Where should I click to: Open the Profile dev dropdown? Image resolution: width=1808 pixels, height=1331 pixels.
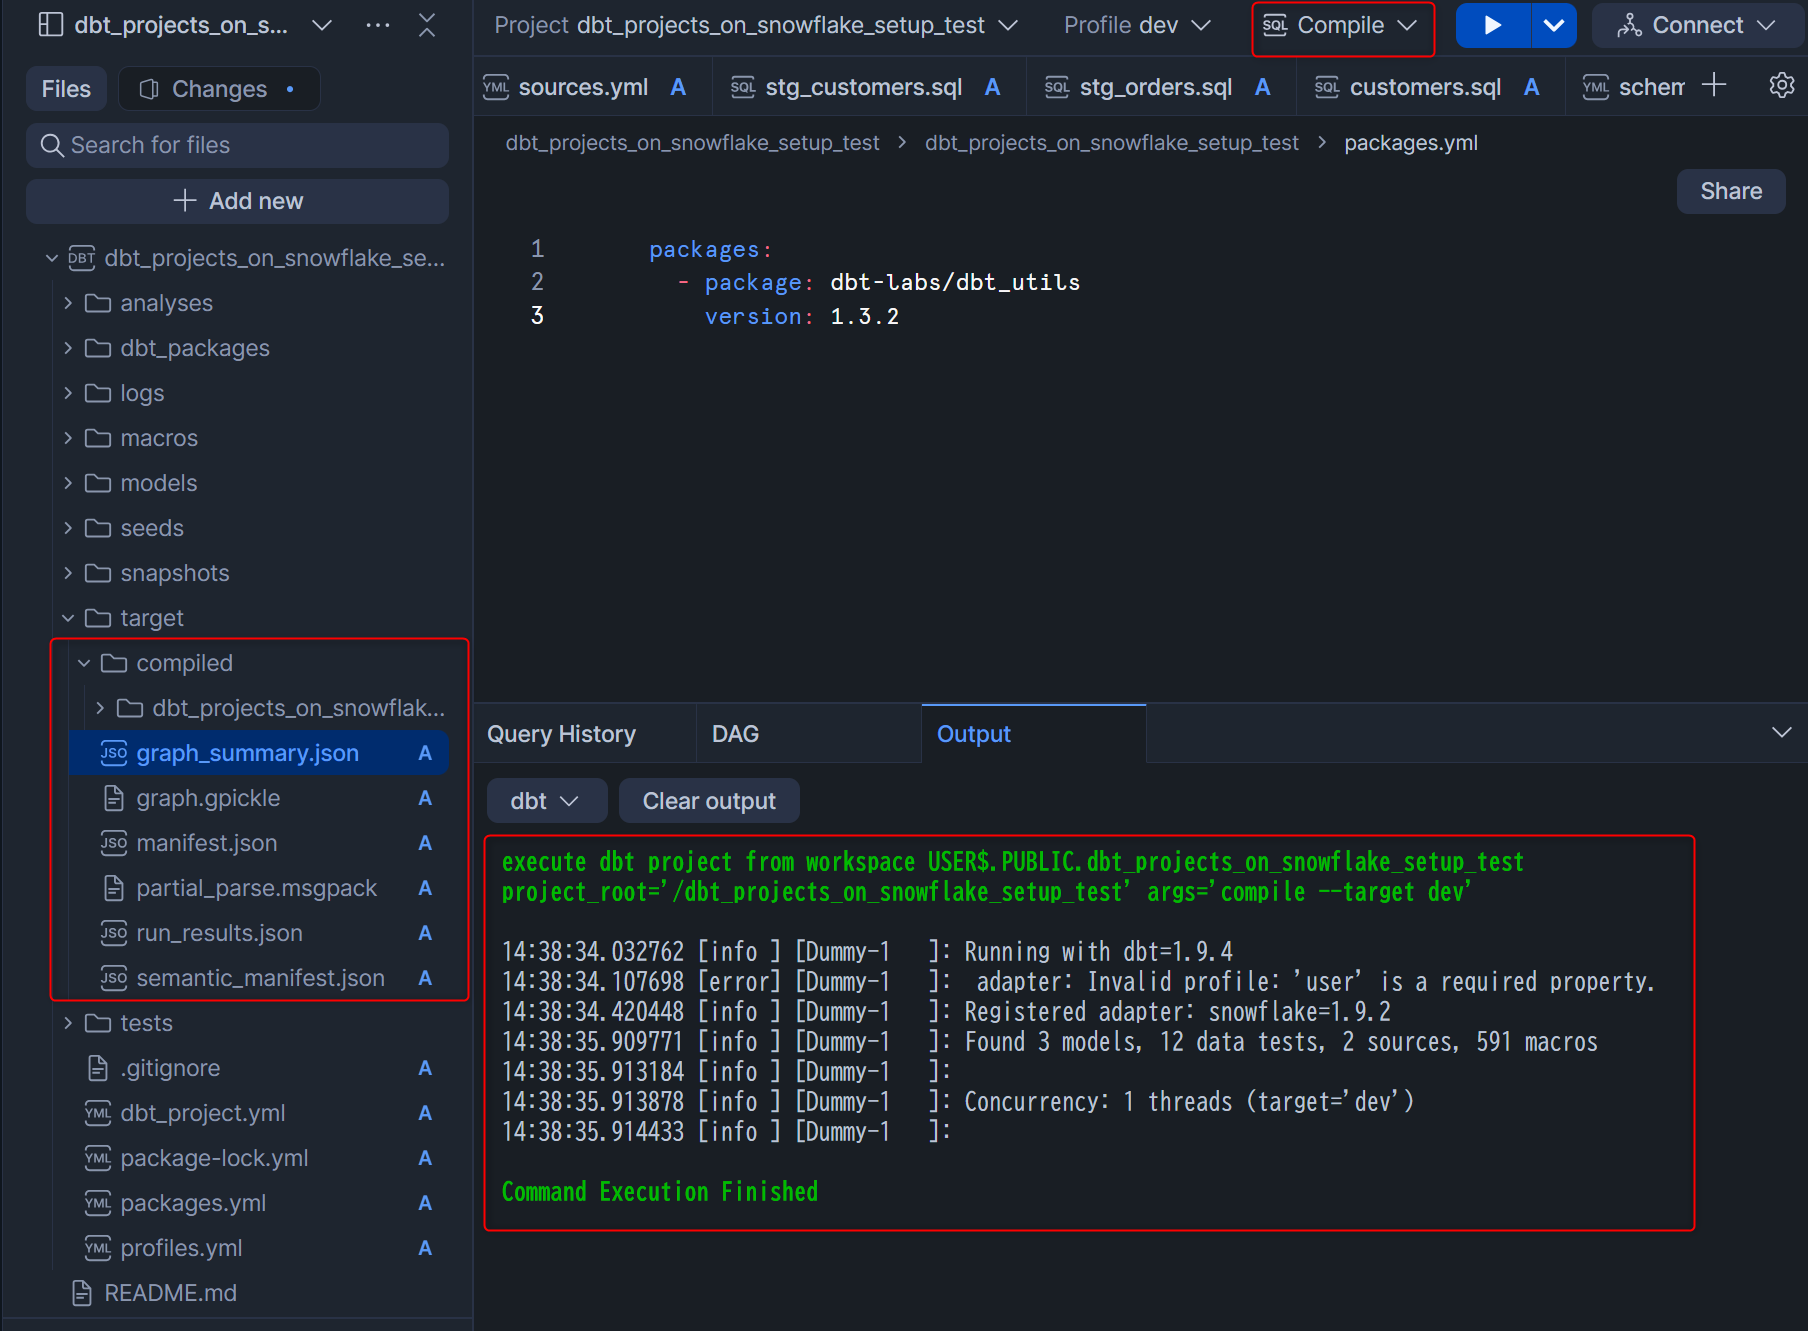coord(1137,26)
